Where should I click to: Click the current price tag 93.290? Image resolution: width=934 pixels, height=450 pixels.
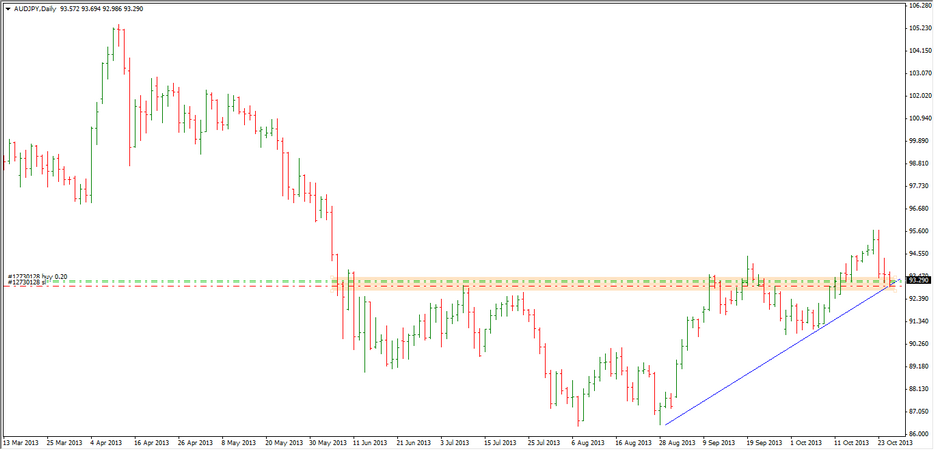coord(919,280)
